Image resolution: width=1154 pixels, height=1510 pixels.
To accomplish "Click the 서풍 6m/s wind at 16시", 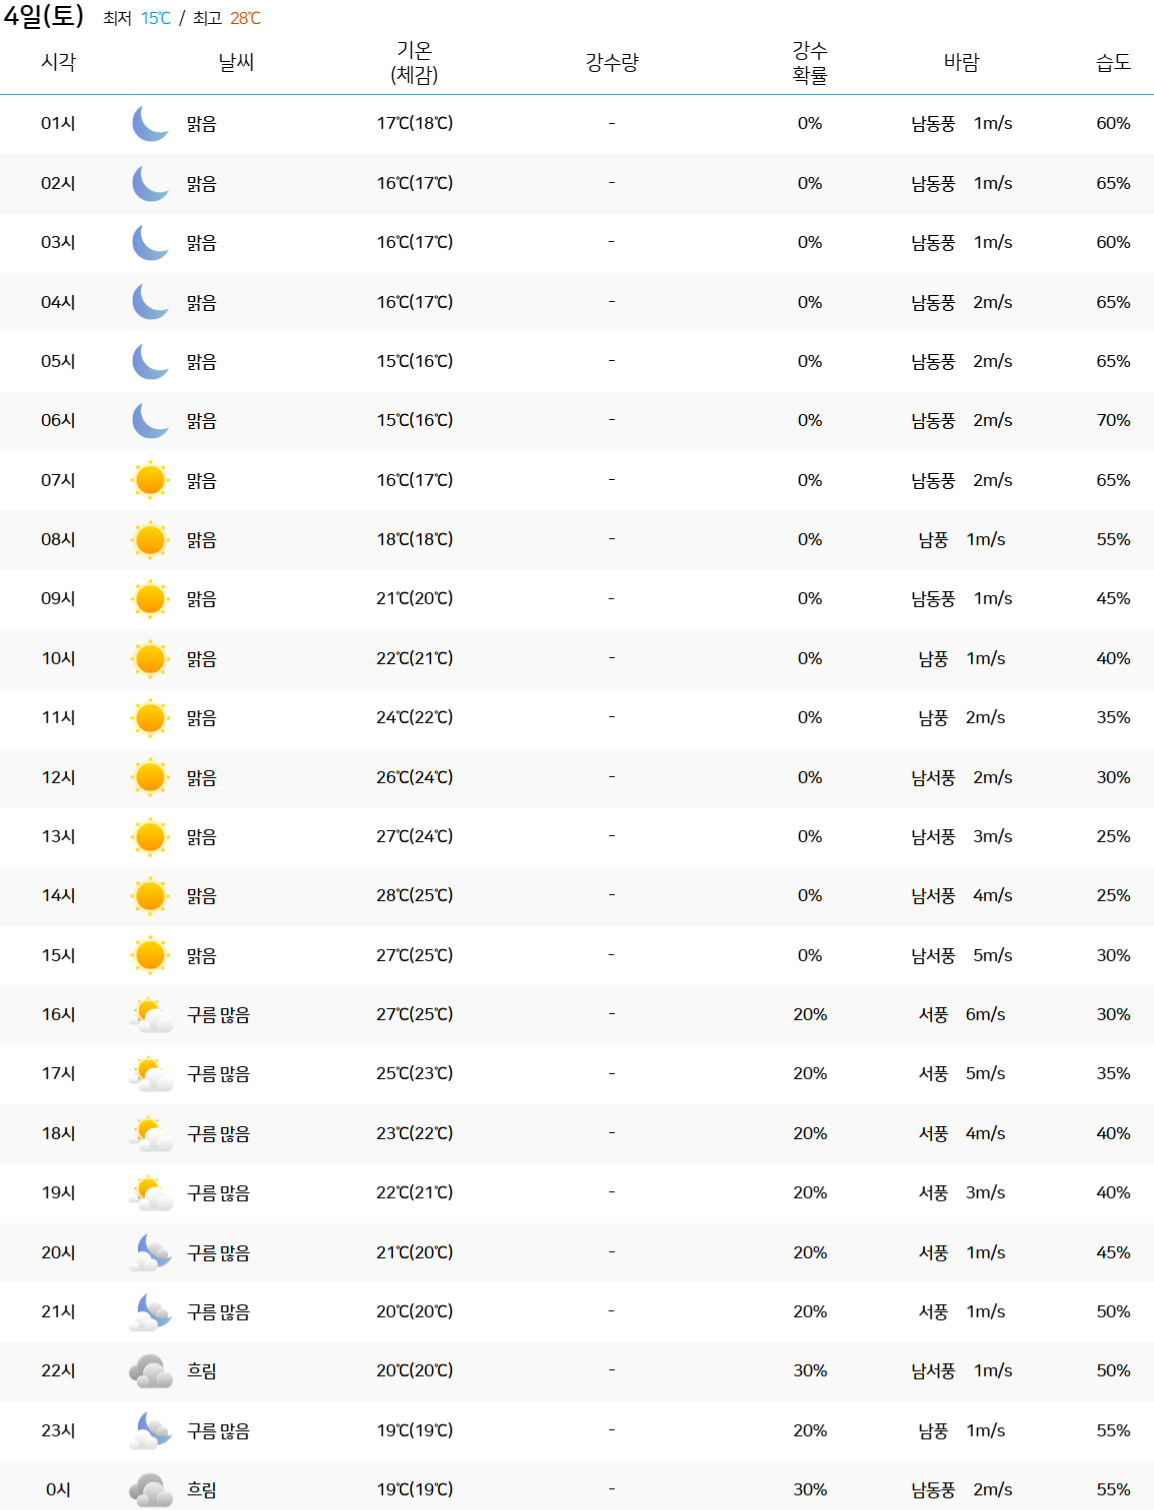I will click(962, 1014).
